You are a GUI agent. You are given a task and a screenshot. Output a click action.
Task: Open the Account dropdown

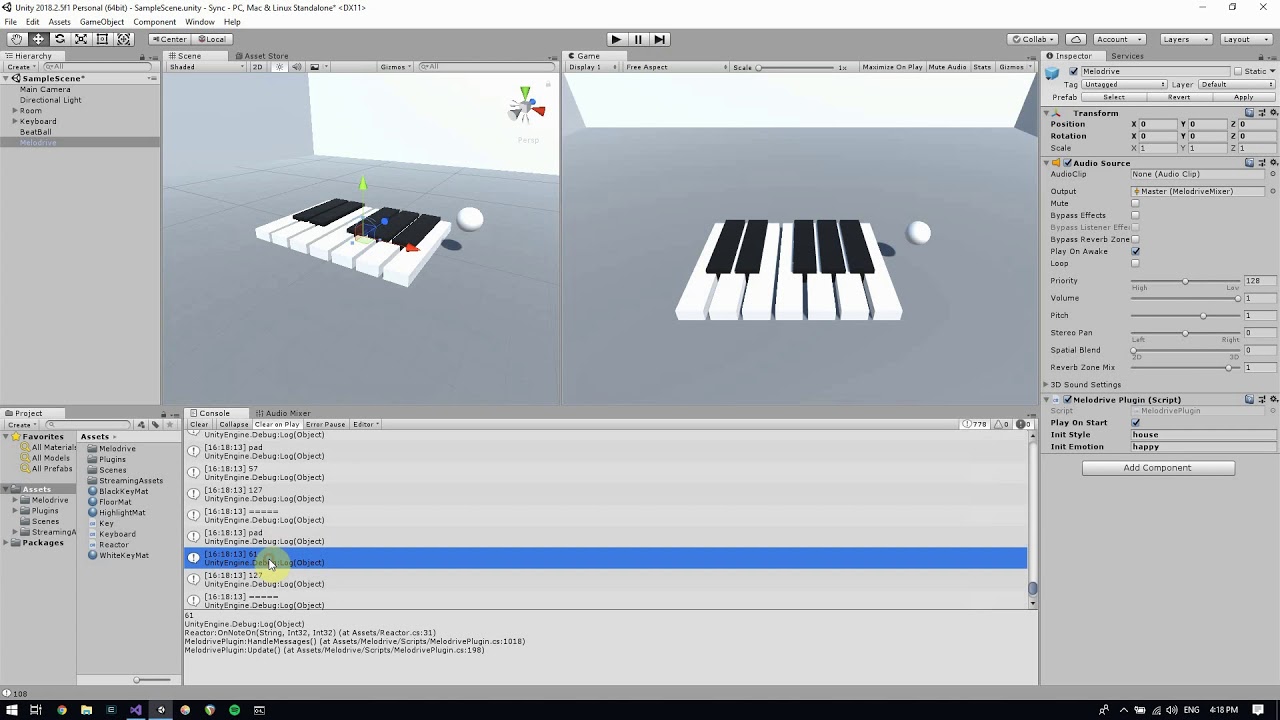(x=1120, y=39)
